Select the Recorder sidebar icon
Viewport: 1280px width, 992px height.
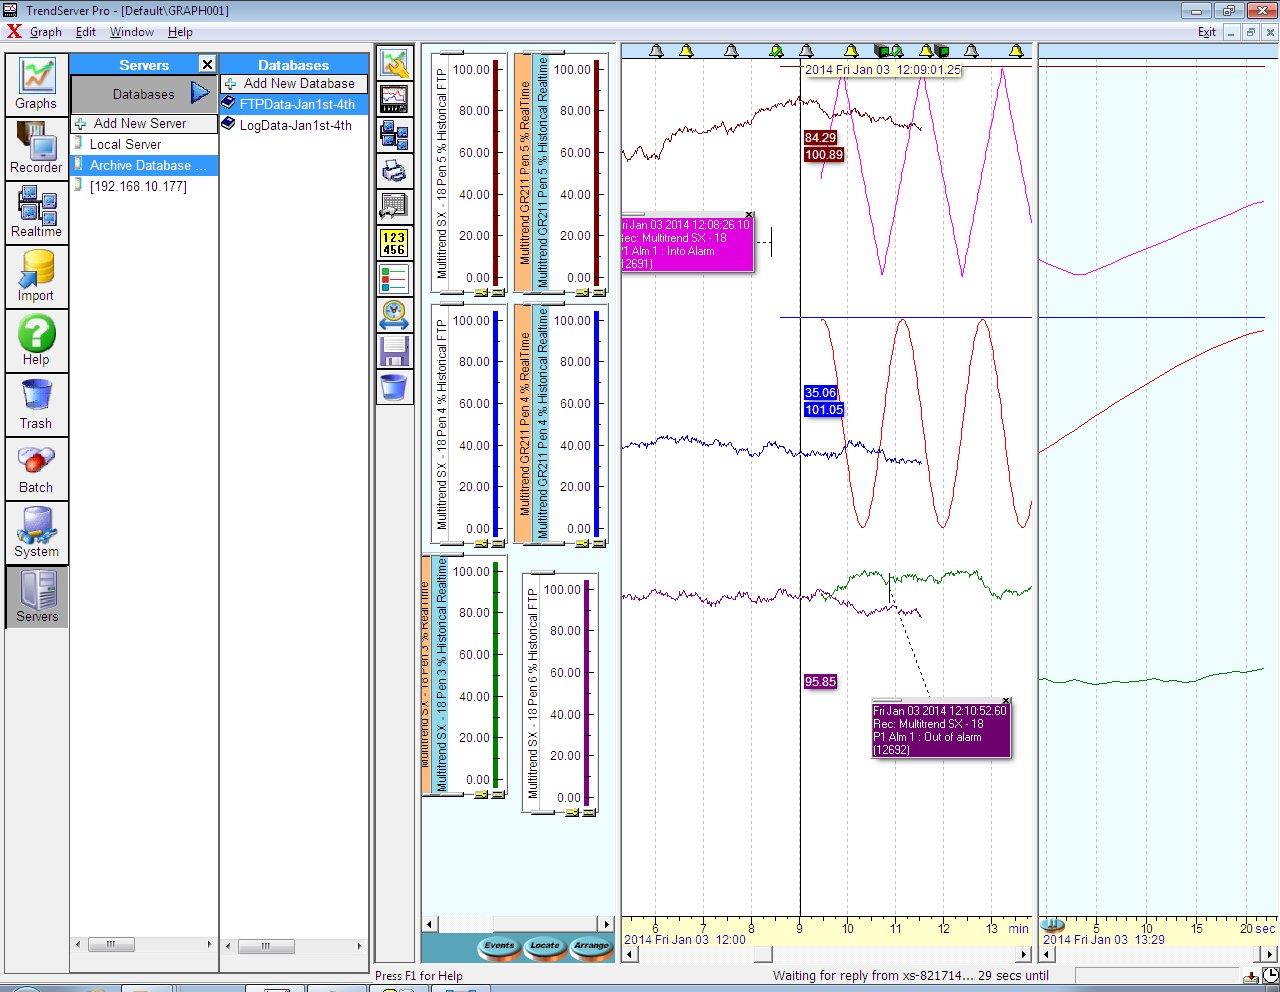coord(36,145)
